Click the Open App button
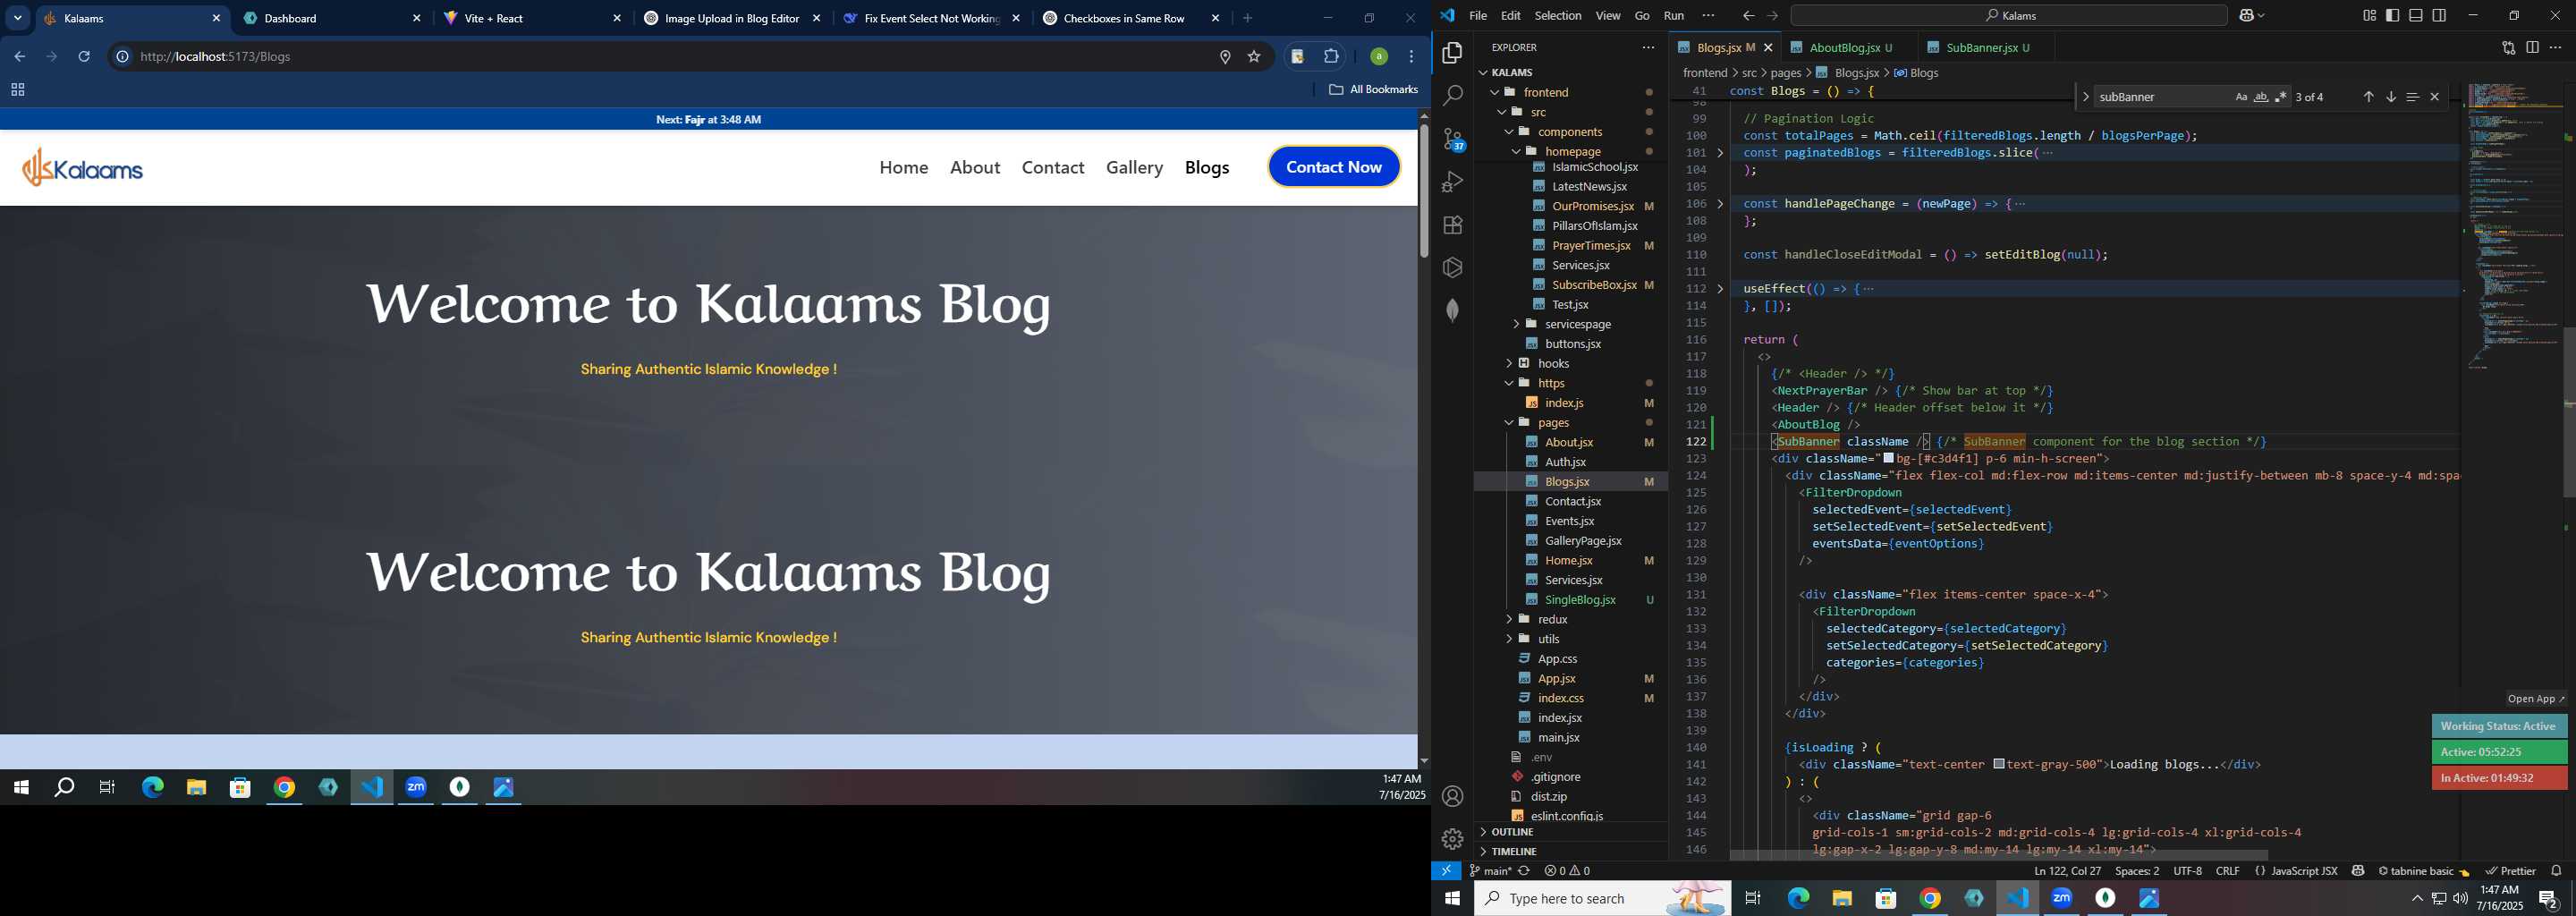2576x916 pixels. pyautogui.click(x=2535, y=699)
